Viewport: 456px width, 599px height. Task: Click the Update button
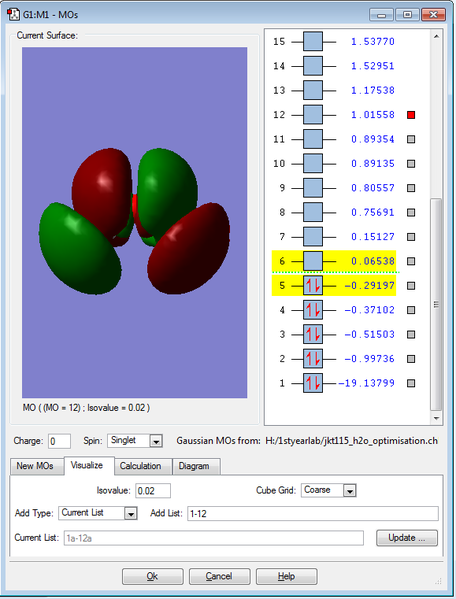tap(407, 538)
